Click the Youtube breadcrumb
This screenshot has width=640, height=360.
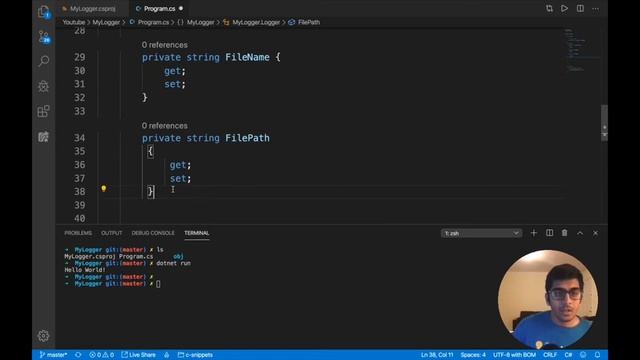point(74,22)
